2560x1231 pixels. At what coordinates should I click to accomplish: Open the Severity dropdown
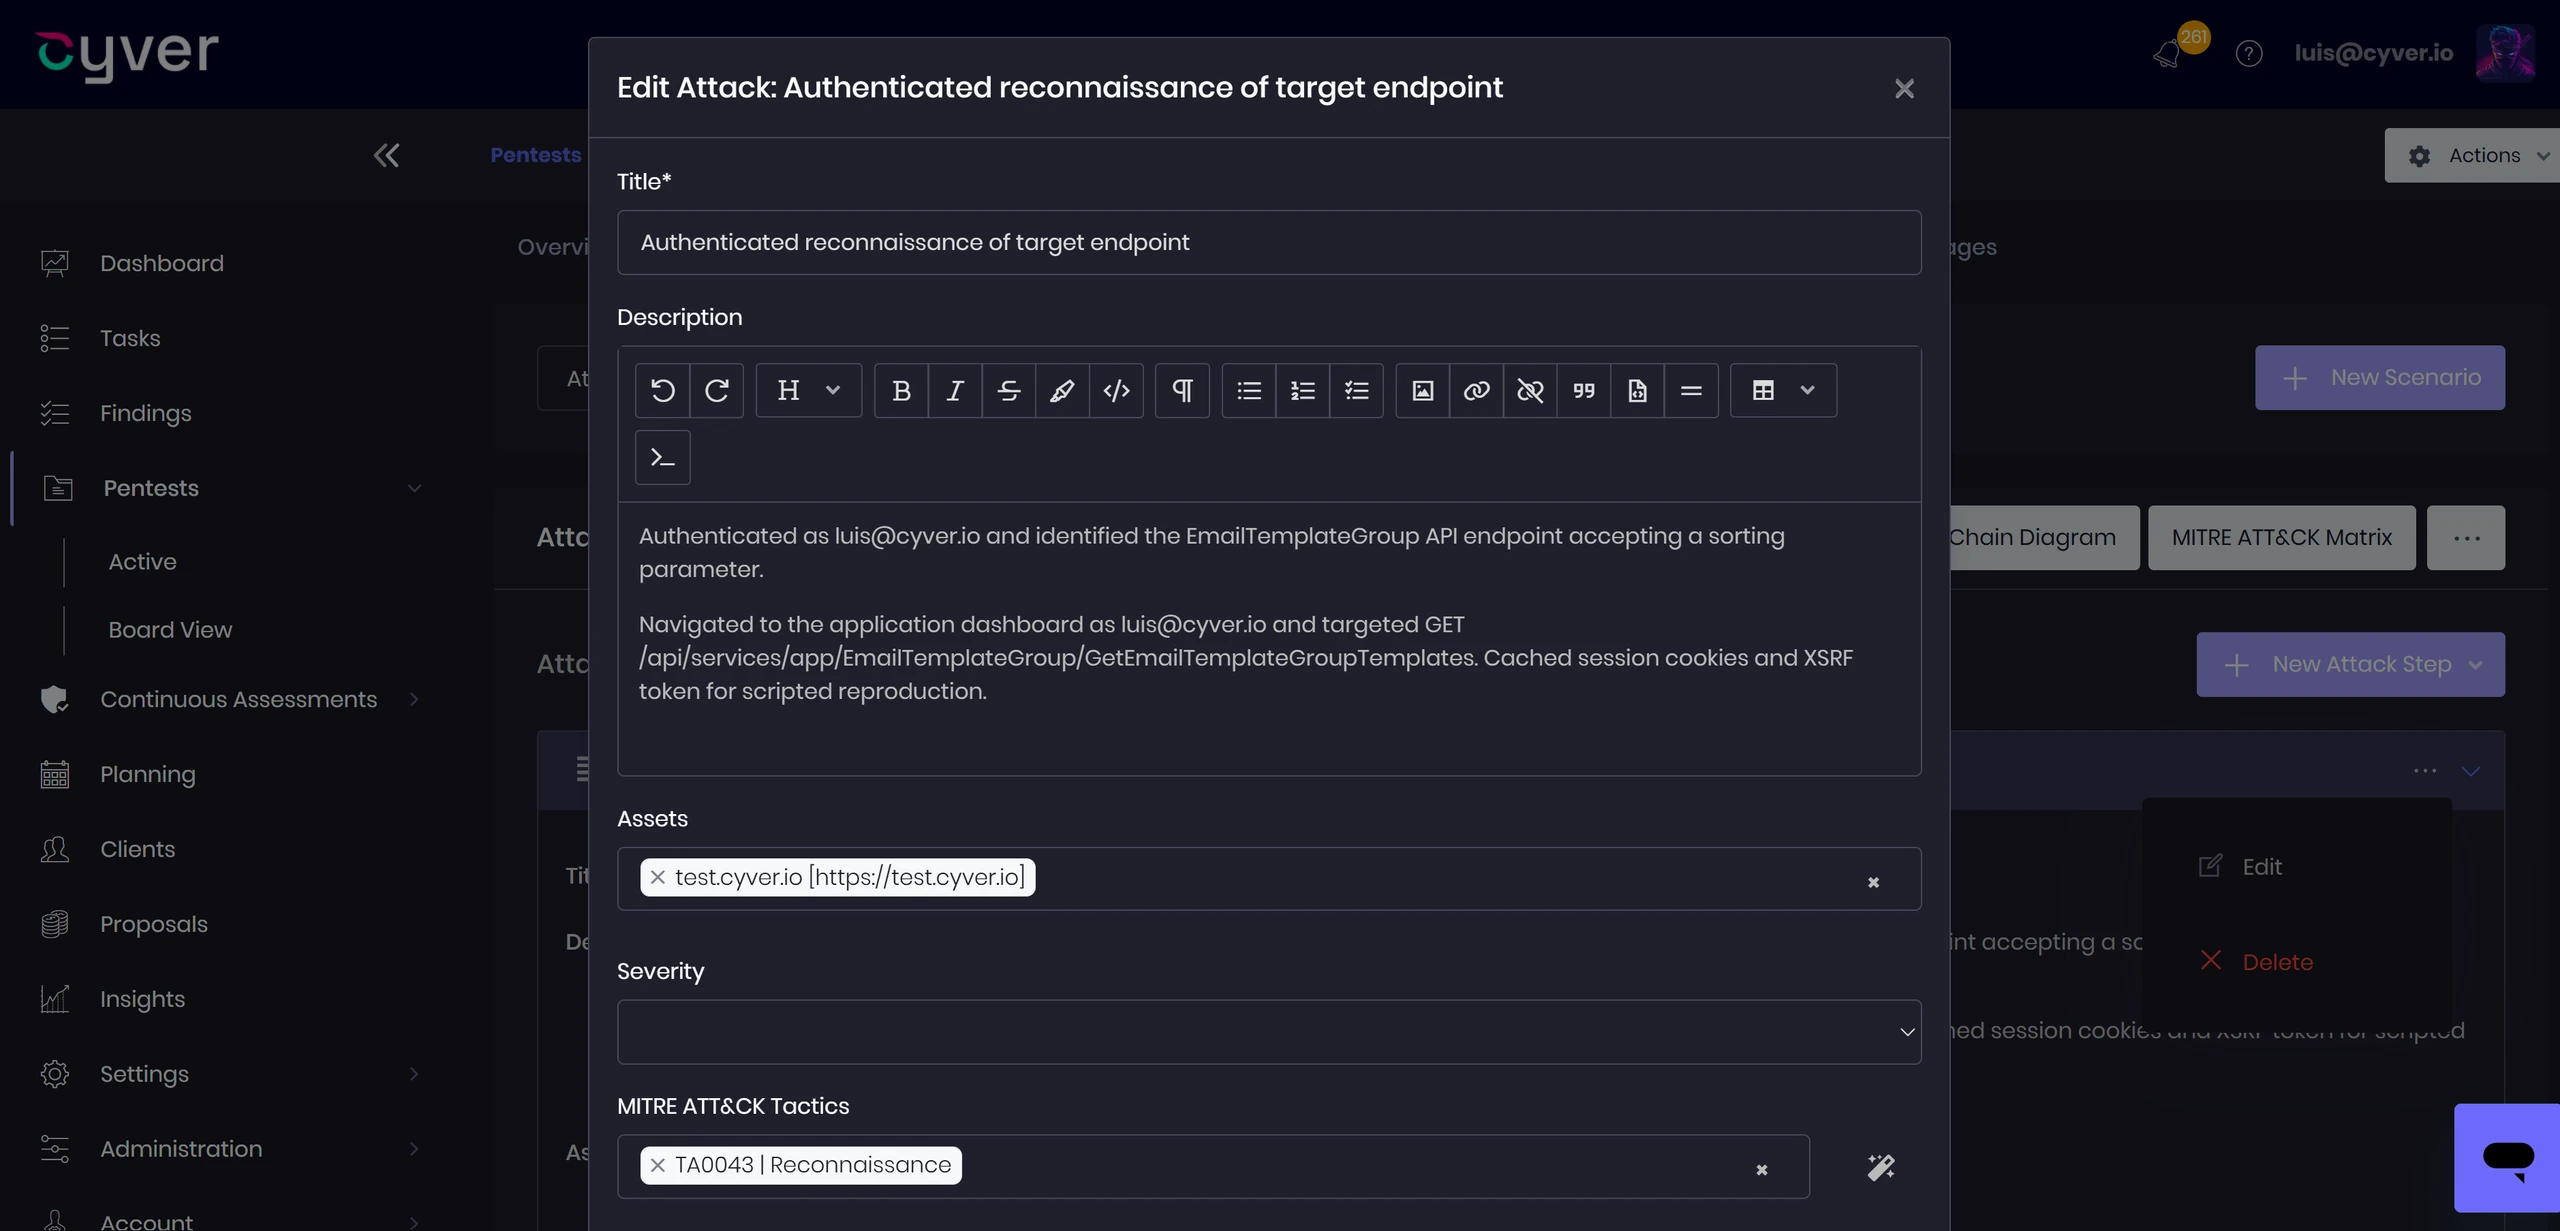[1269, 1032]
